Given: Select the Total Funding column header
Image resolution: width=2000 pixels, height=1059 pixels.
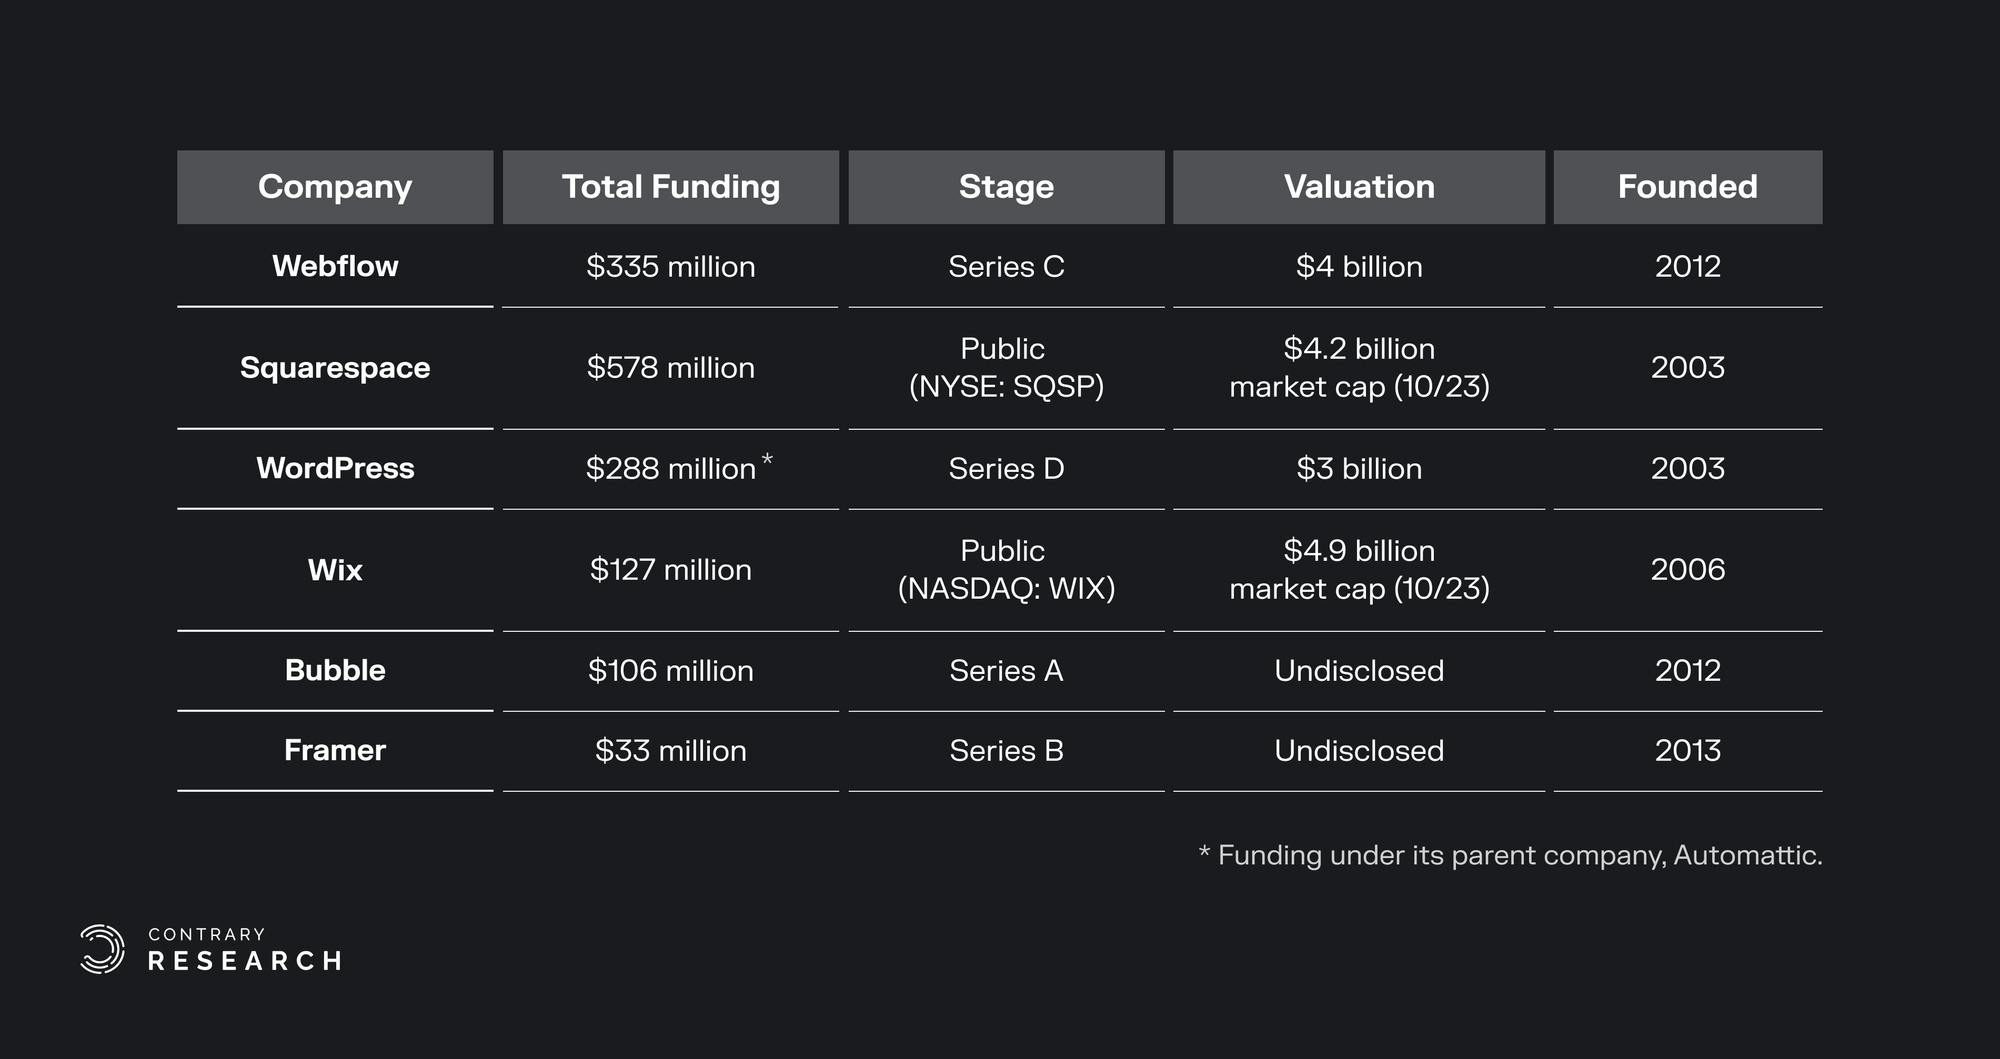Looking at the screenshot, I should pyautogui.click(x=670, y=187).
